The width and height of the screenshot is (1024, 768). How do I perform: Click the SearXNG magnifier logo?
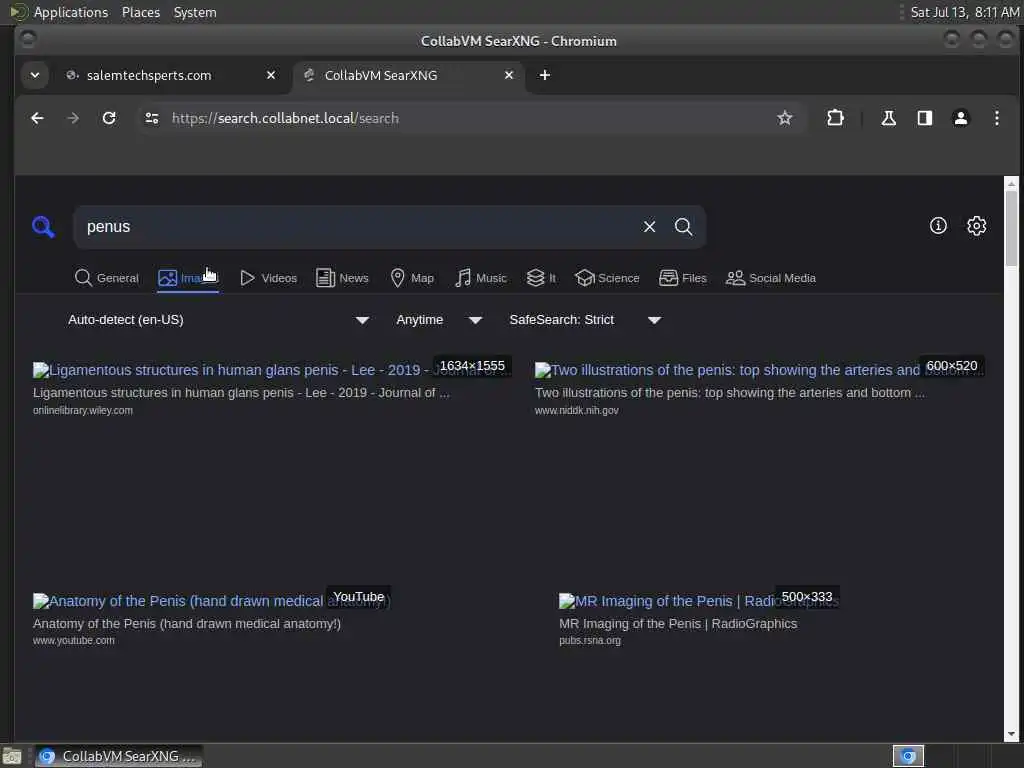tap(43, 227)
